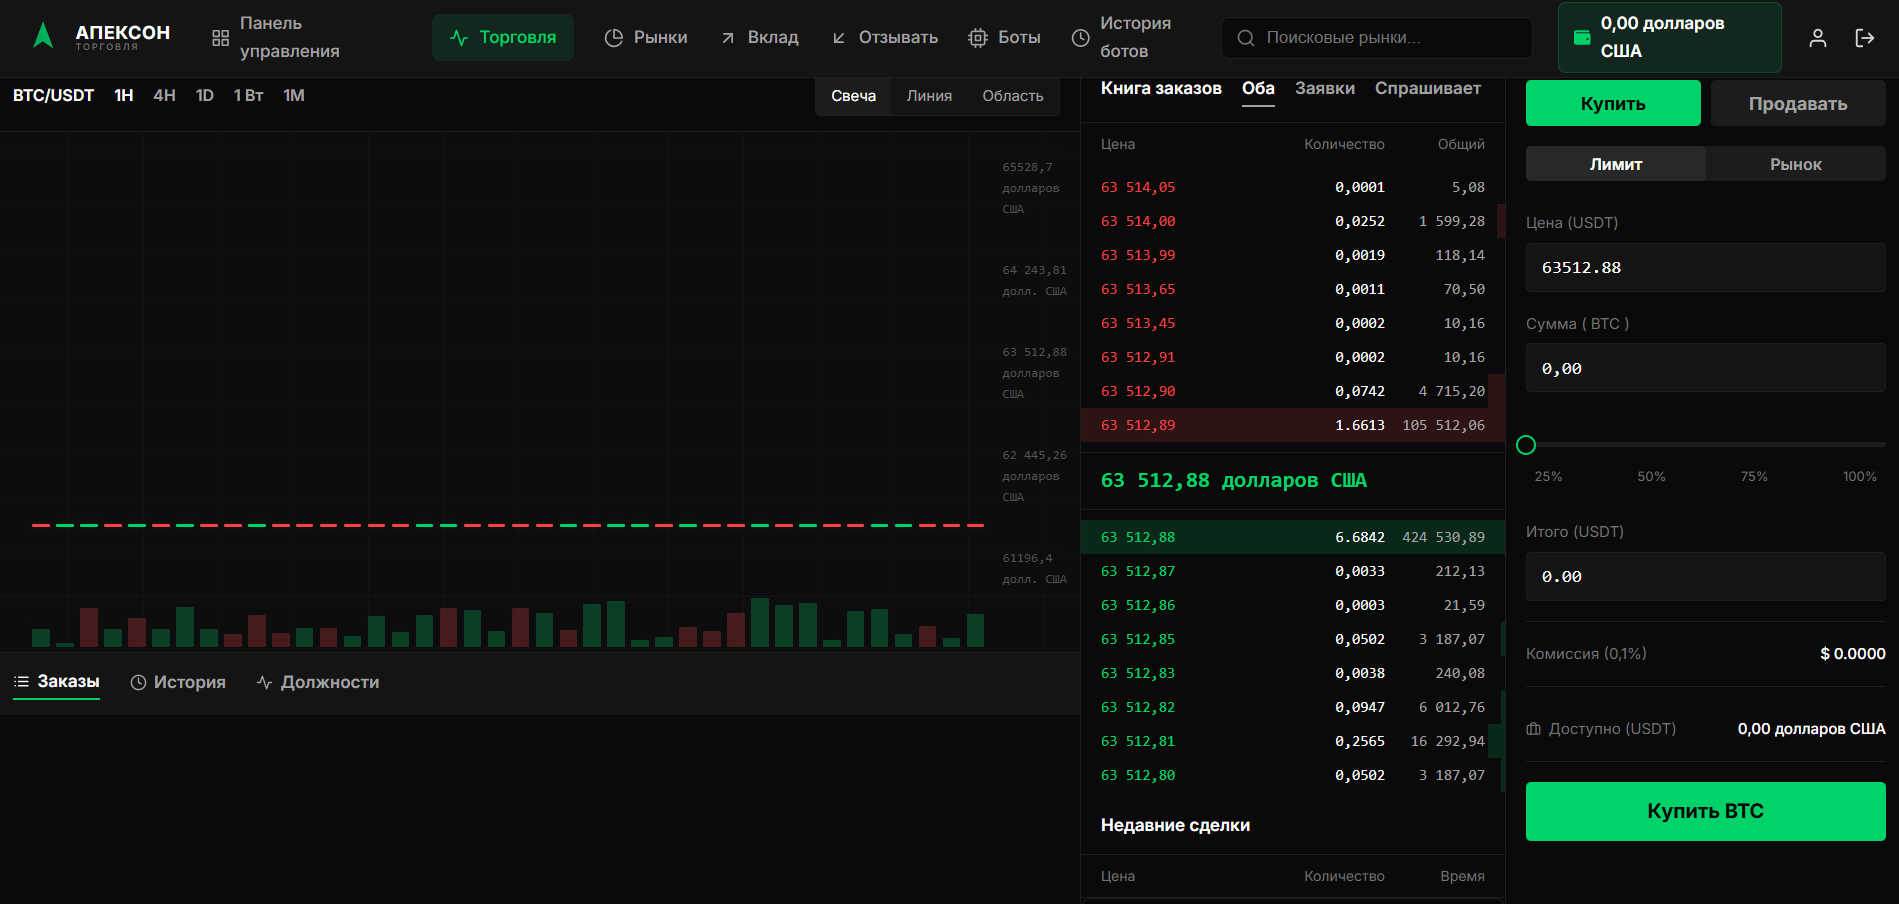Submit the order with Купить BTC
The image size is (1899, 904).
click(1706, 811)
